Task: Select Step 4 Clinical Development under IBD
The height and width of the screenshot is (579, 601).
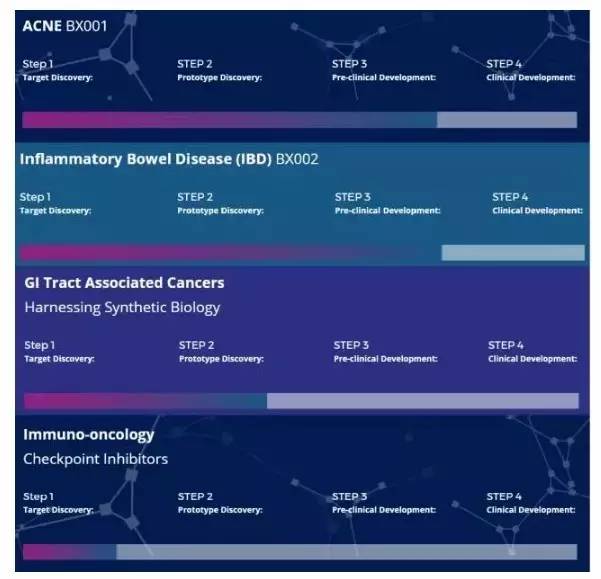Action: (537, 204)
